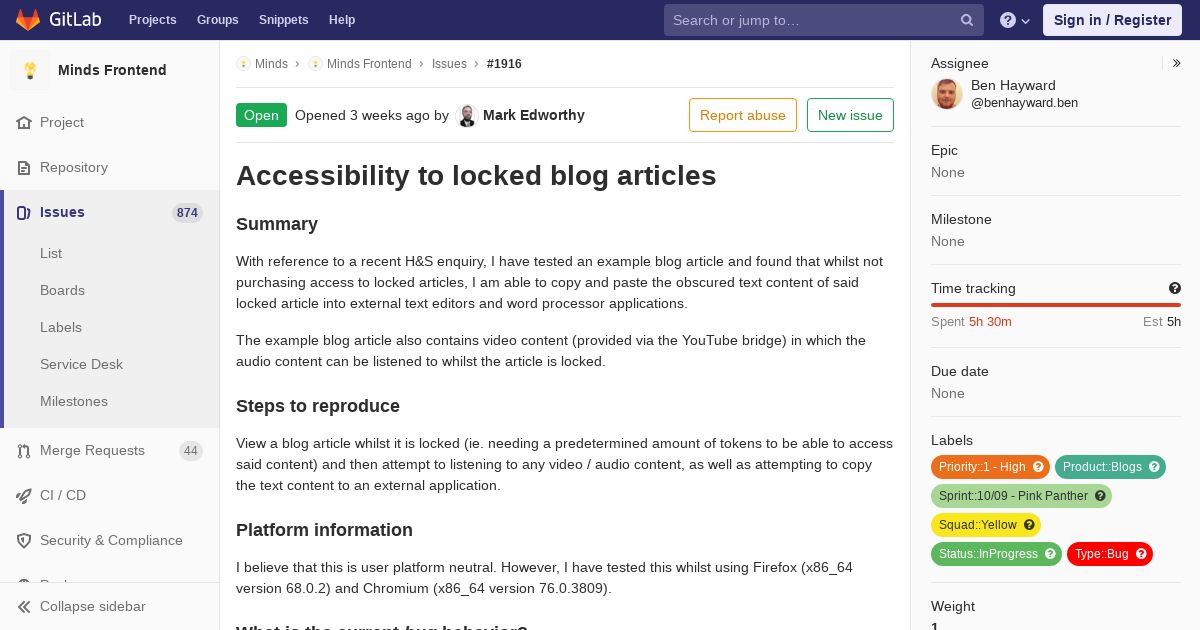The width and height of the screenshot is (1200, 630).
Task: Click the Issues breadcrumb link
Action: pyautogui.click(x=449, y=63)
